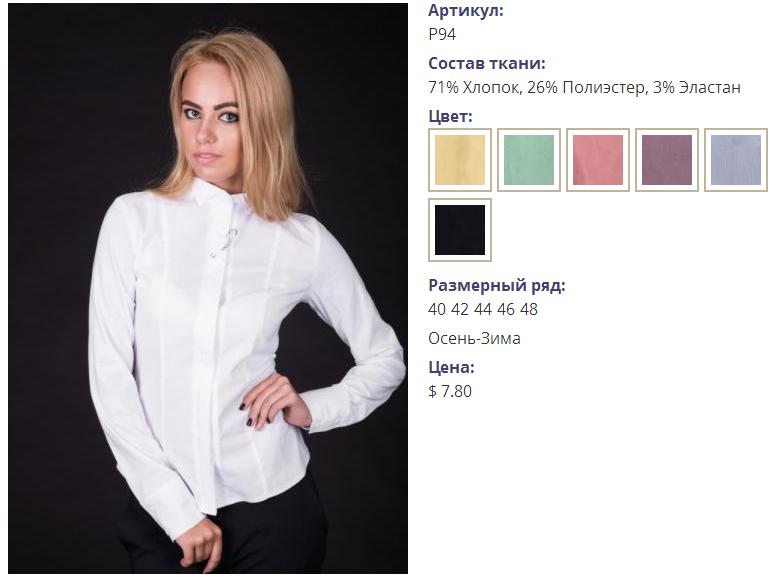Select size 48 in the size row

[x=528, y=309]
